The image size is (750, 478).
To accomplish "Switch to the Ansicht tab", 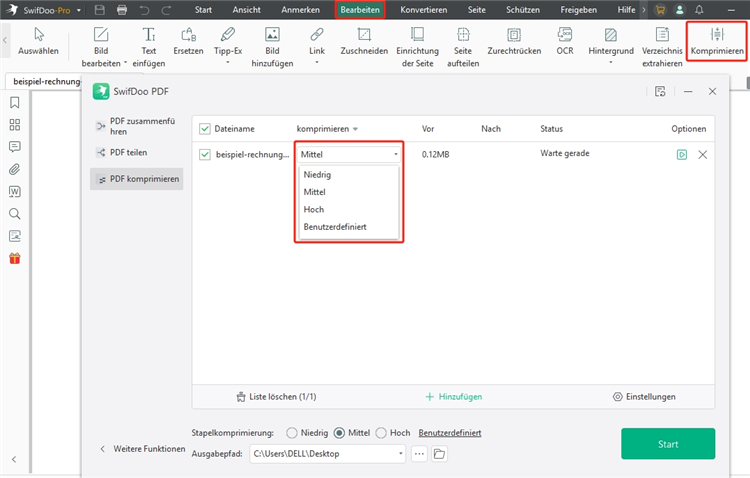I will (247, 10).
